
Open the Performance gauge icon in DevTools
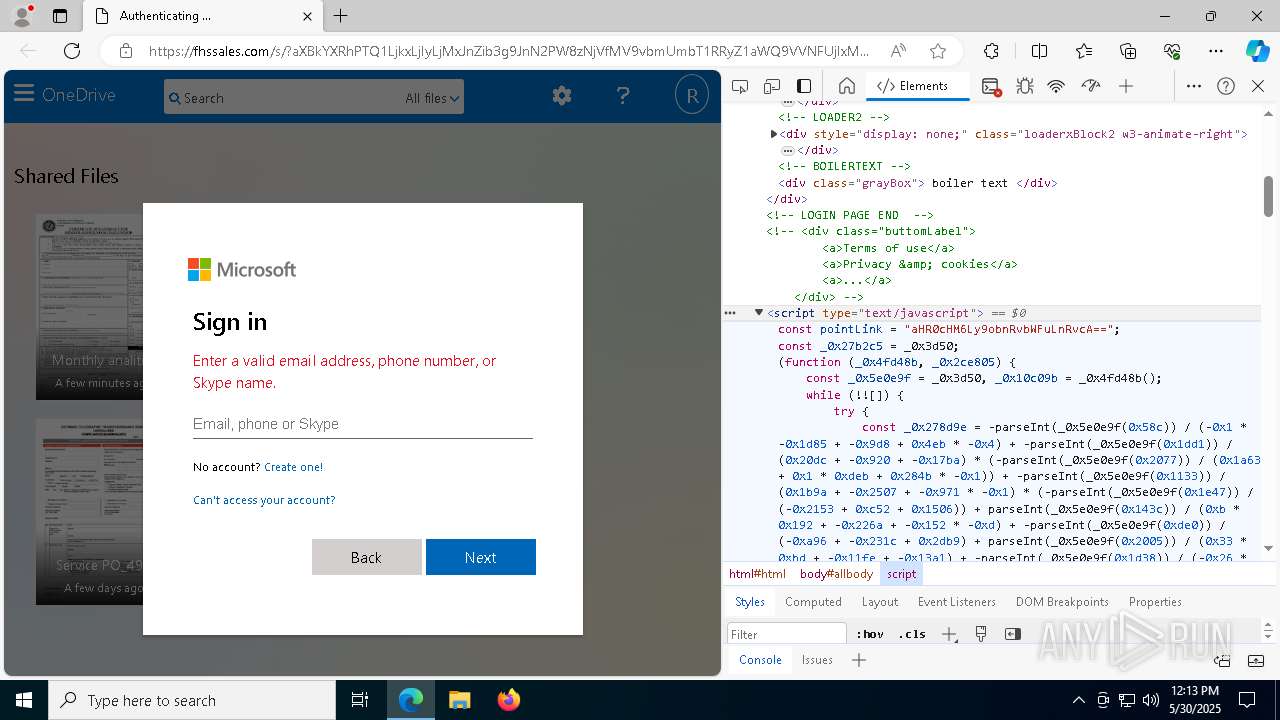[1091, 87]
